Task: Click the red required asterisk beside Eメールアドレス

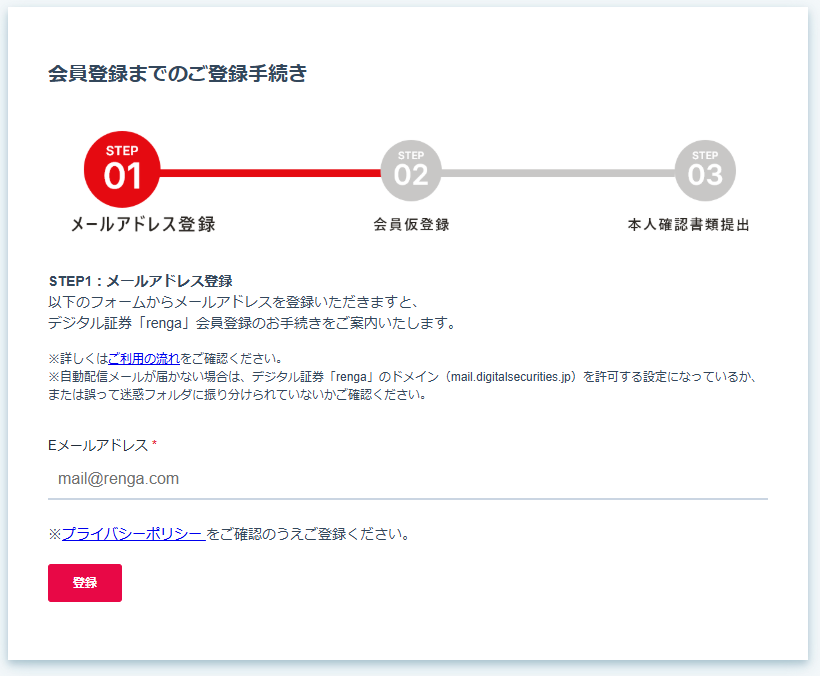Action: [155, 445]
